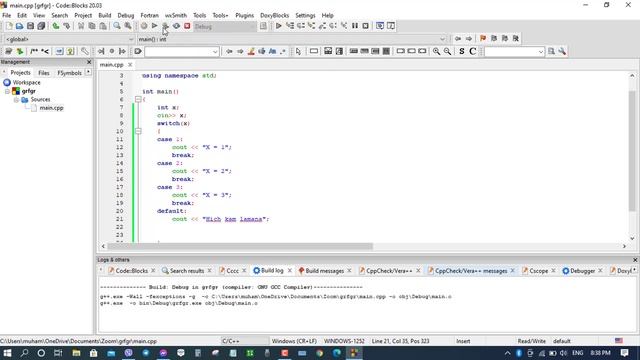Viewport: 640px width, 360px height.
Task: Click the wrench options icon at toolbar end
Action: coord(562,51)
